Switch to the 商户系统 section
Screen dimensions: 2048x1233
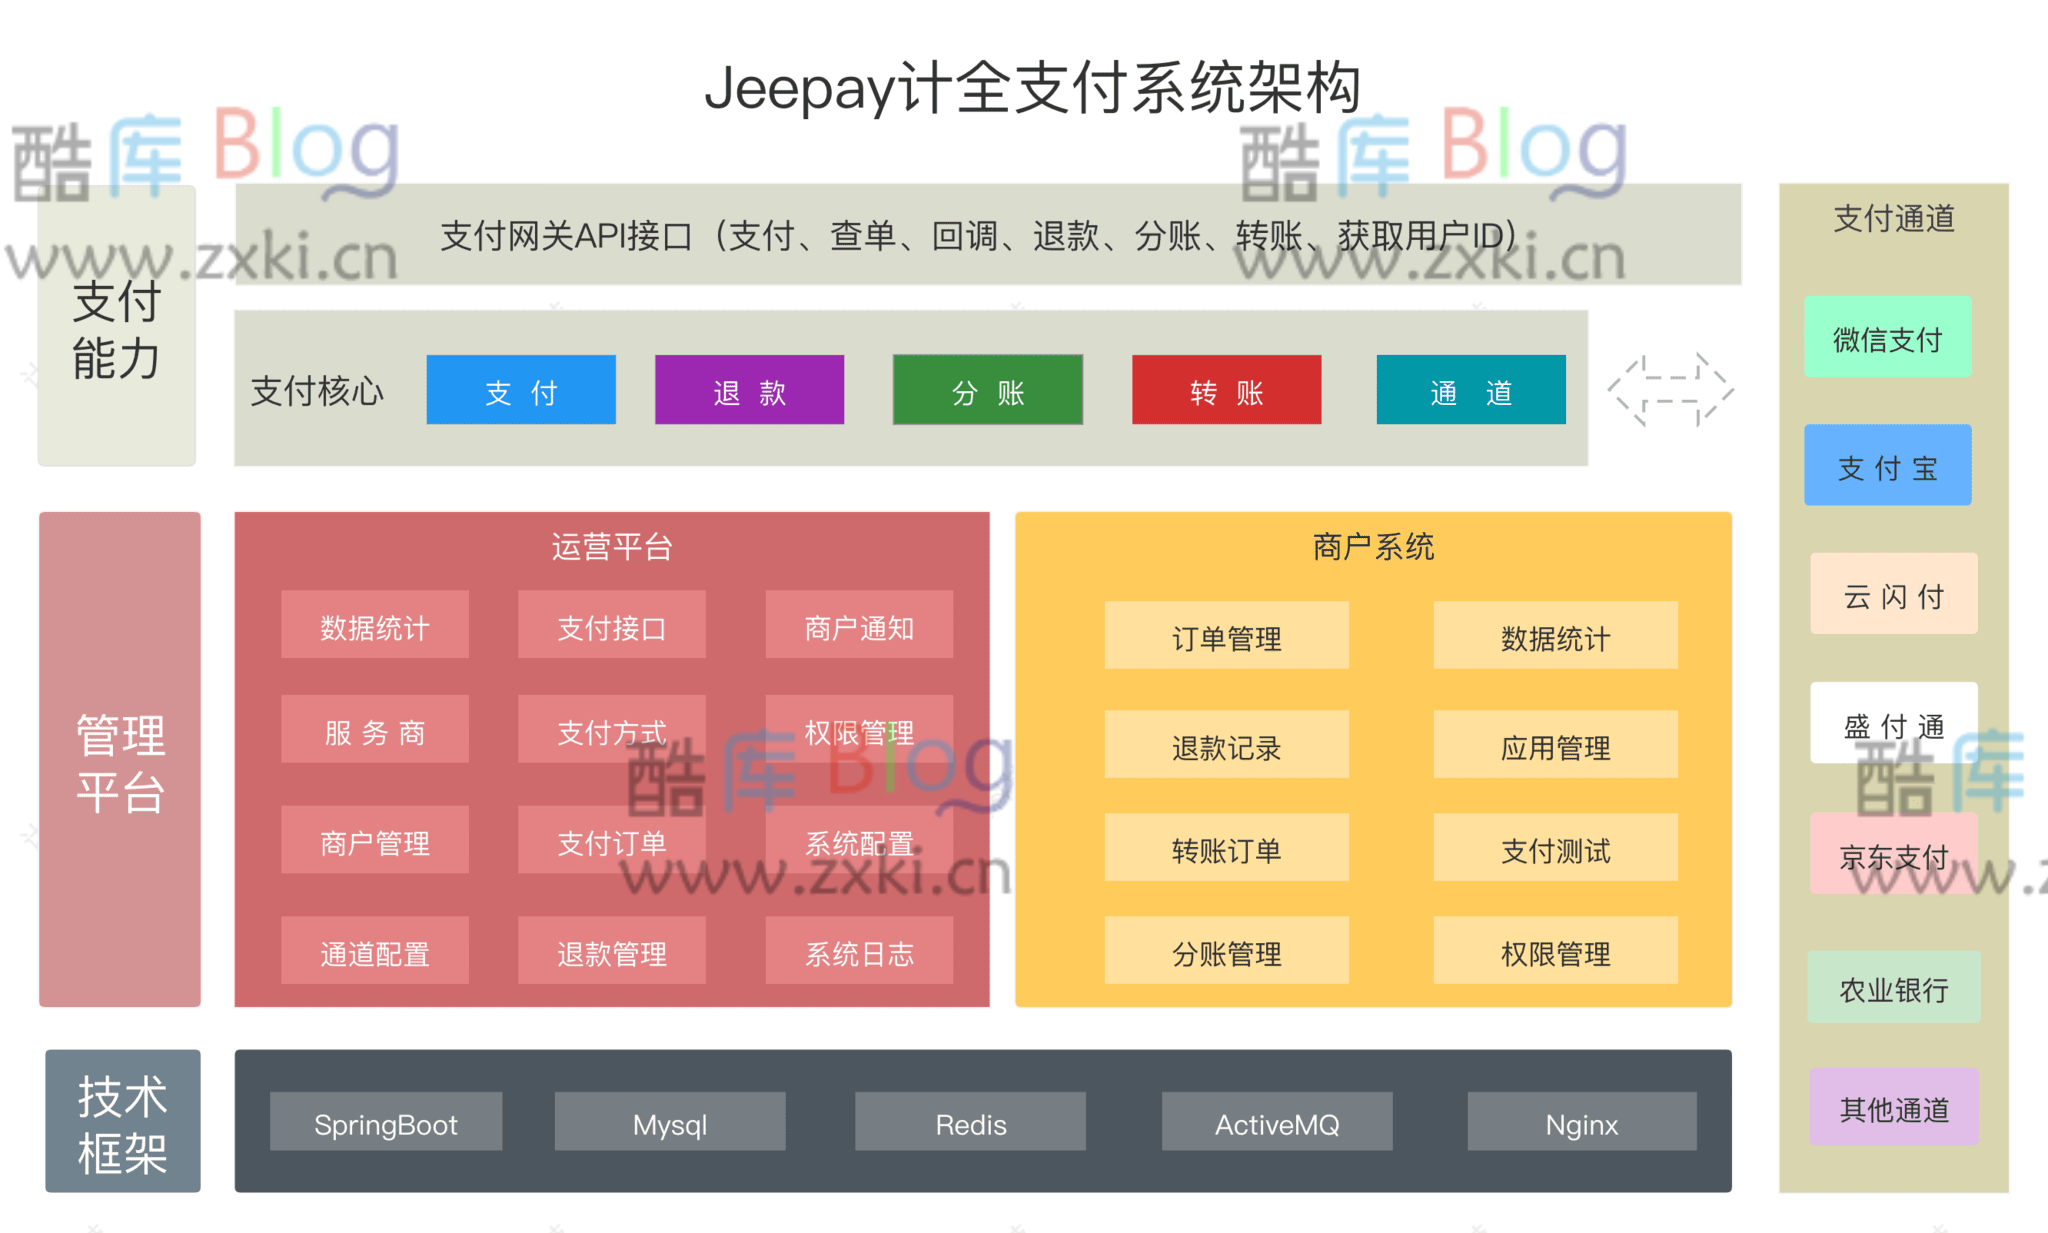1372,546
